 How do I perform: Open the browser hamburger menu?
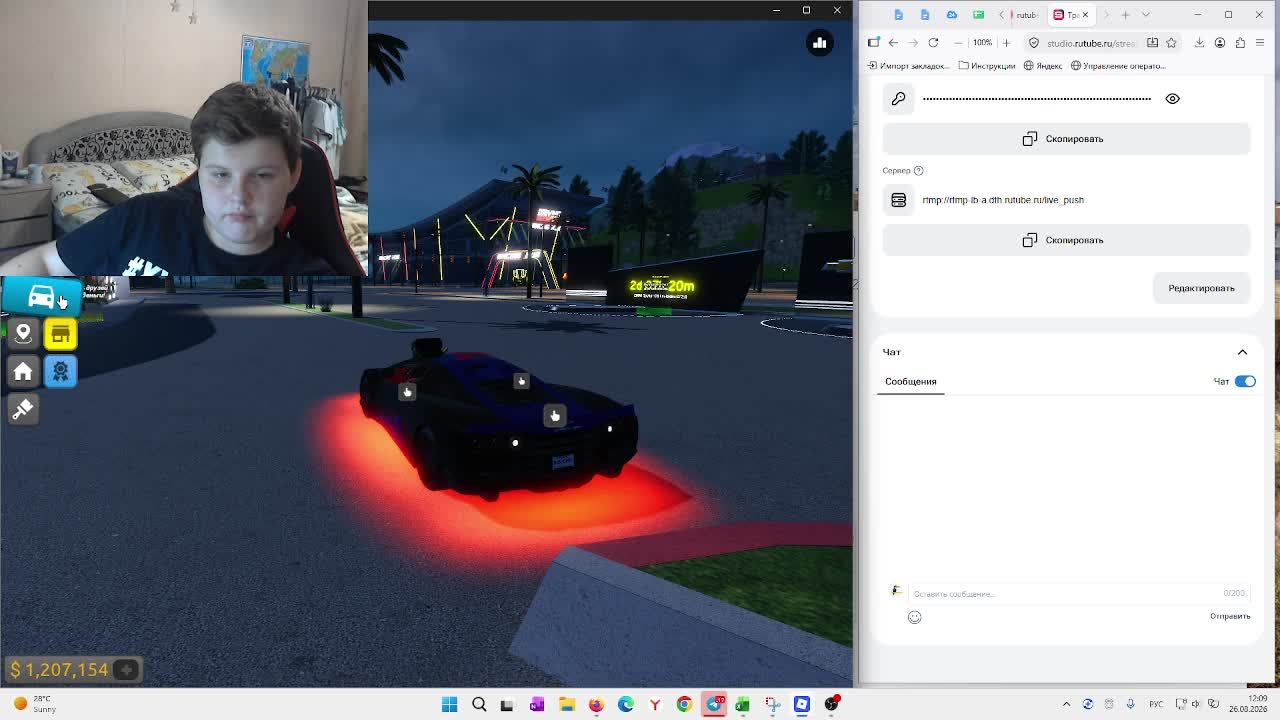(1261, 43)
